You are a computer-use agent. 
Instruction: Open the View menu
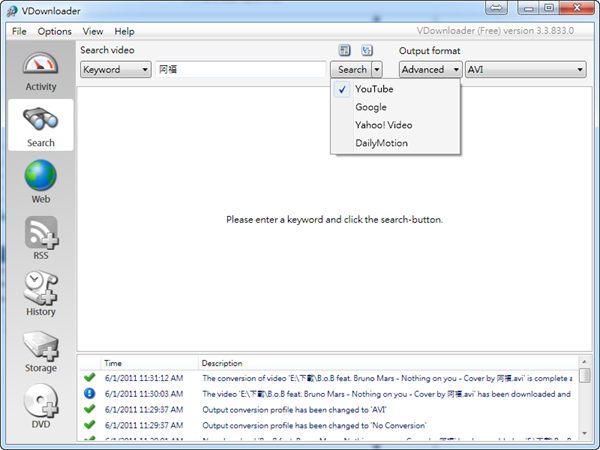[x=93, y=31]
